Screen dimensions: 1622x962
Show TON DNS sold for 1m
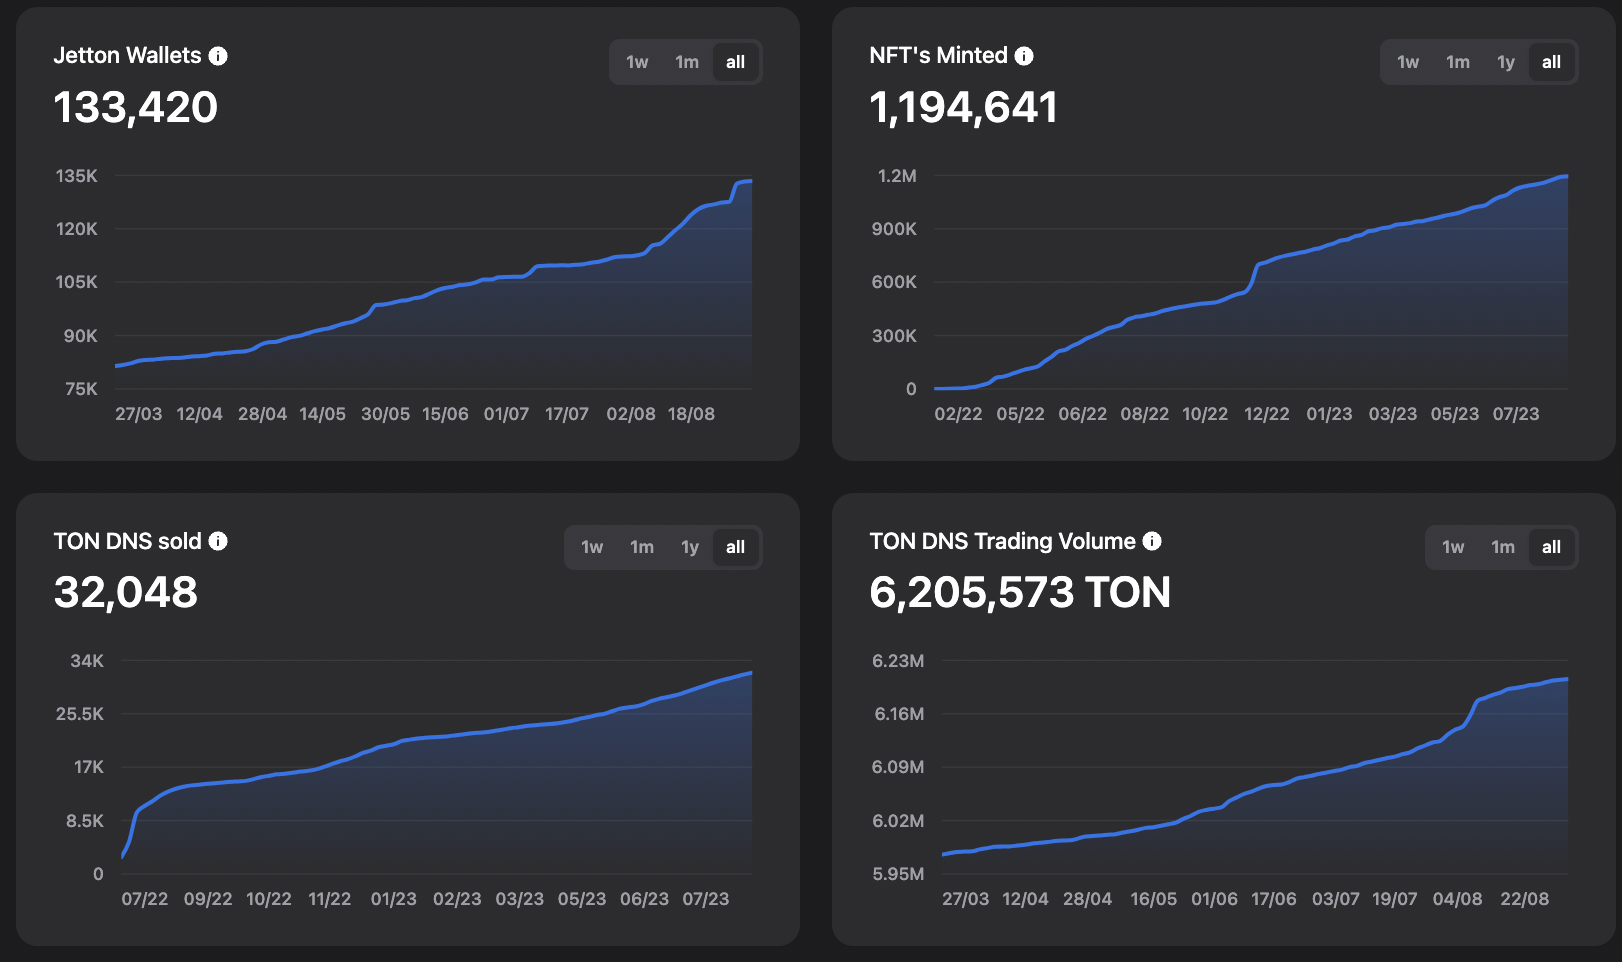(642, 547)
